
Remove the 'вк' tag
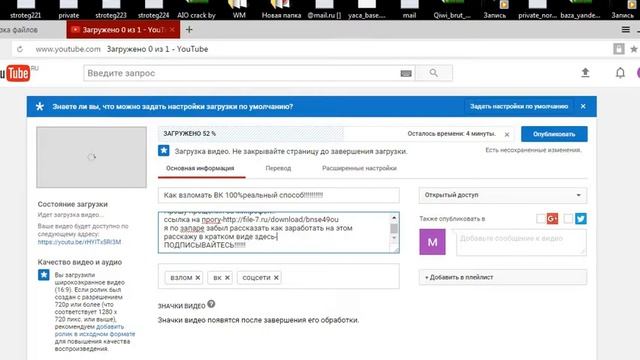(x=227, y=278)
